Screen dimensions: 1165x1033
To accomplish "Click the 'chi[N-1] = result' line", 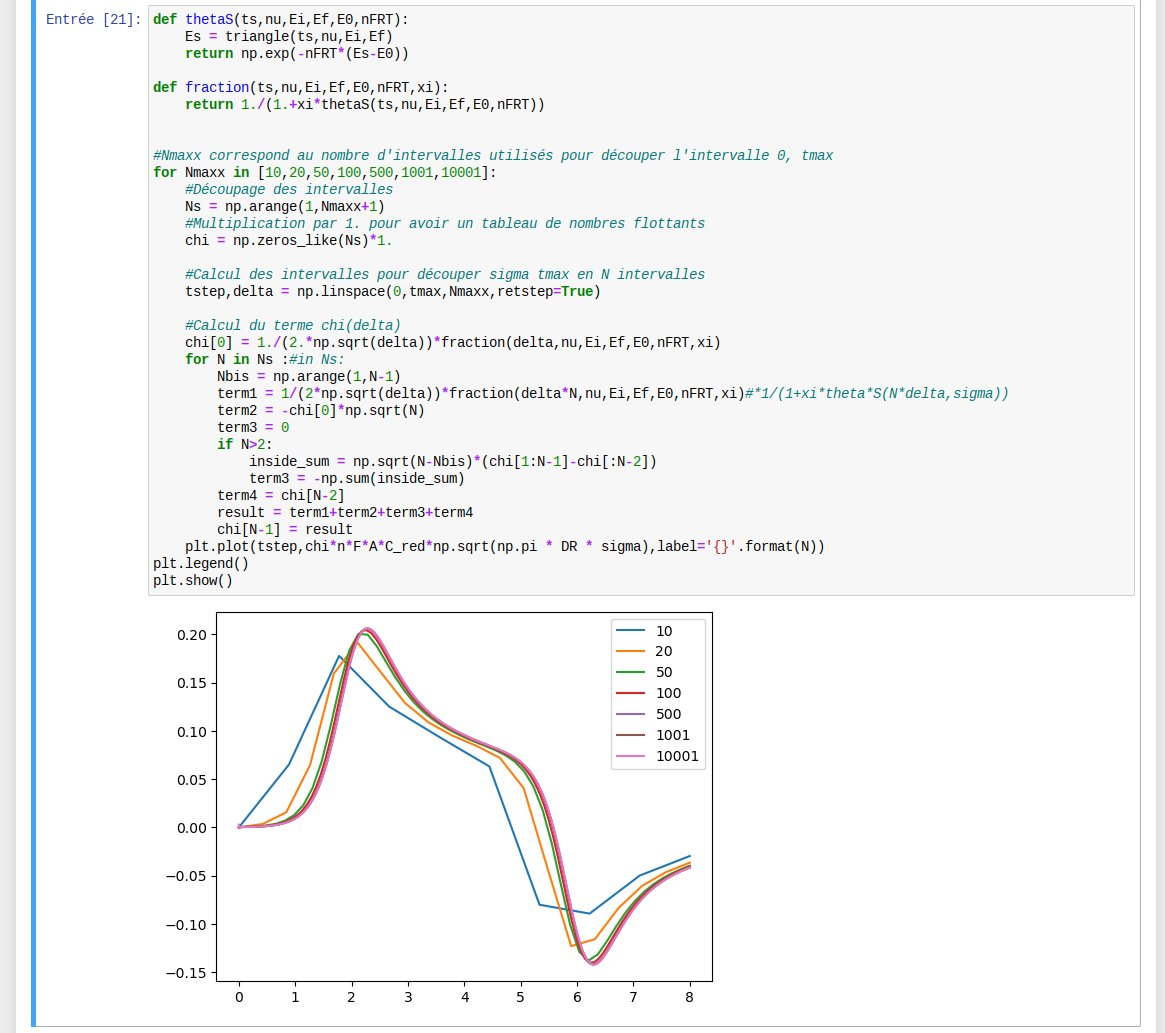I will click(x=285, y=530).
